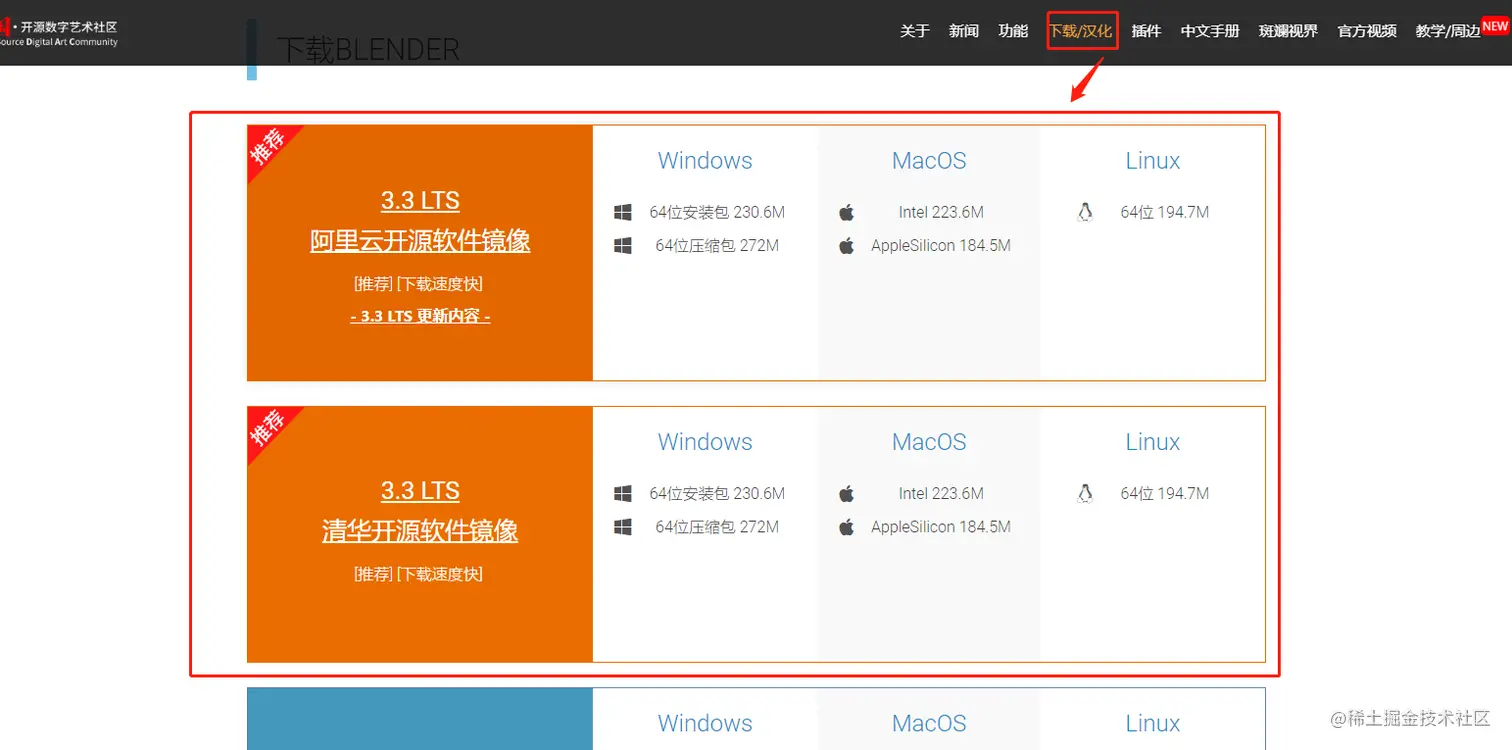
Task: Click Apple icon beside Tsinghua Intel 223.6M
Action: click(847, 493)
